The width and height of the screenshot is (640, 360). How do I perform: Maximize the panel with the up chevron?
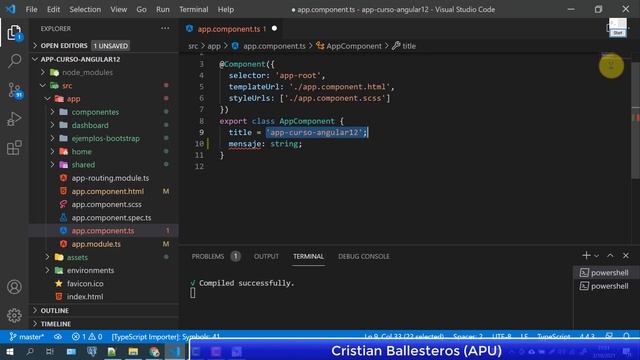pos(610,256)
